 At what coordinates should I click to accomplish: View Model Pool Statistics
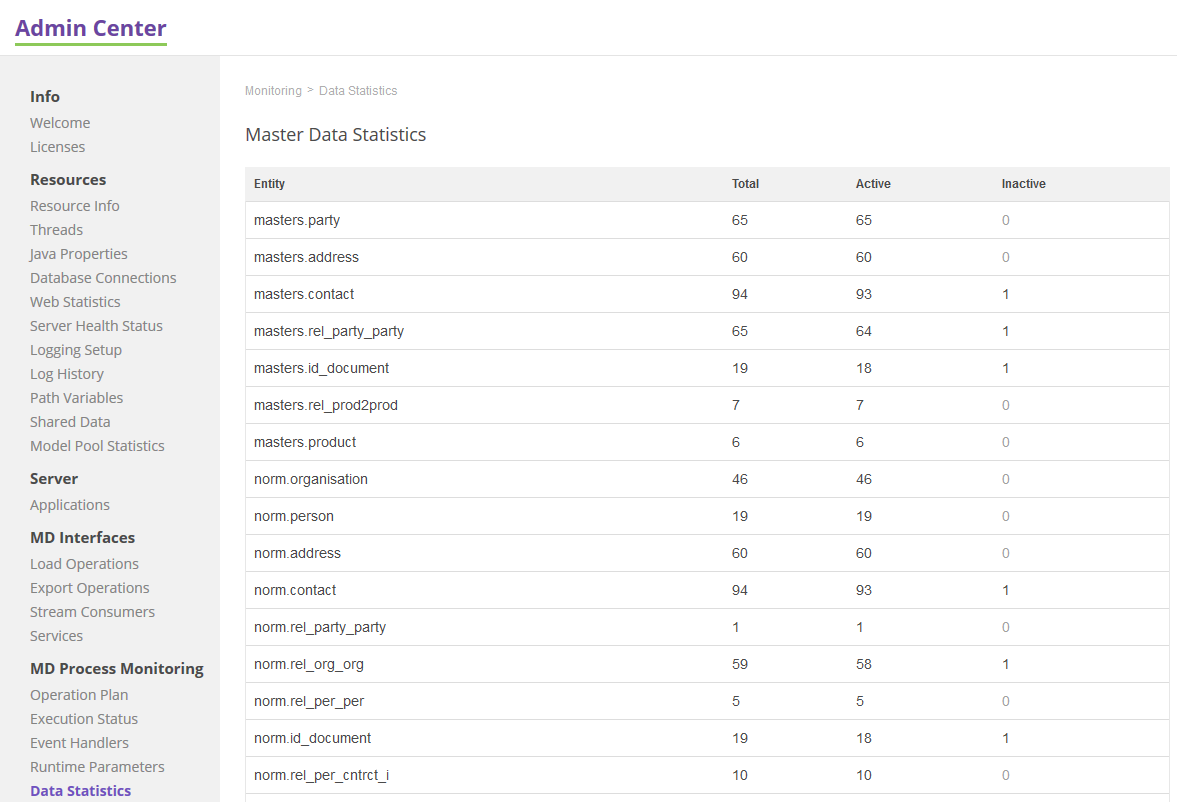pyautogui.click(x=97, y=445)
